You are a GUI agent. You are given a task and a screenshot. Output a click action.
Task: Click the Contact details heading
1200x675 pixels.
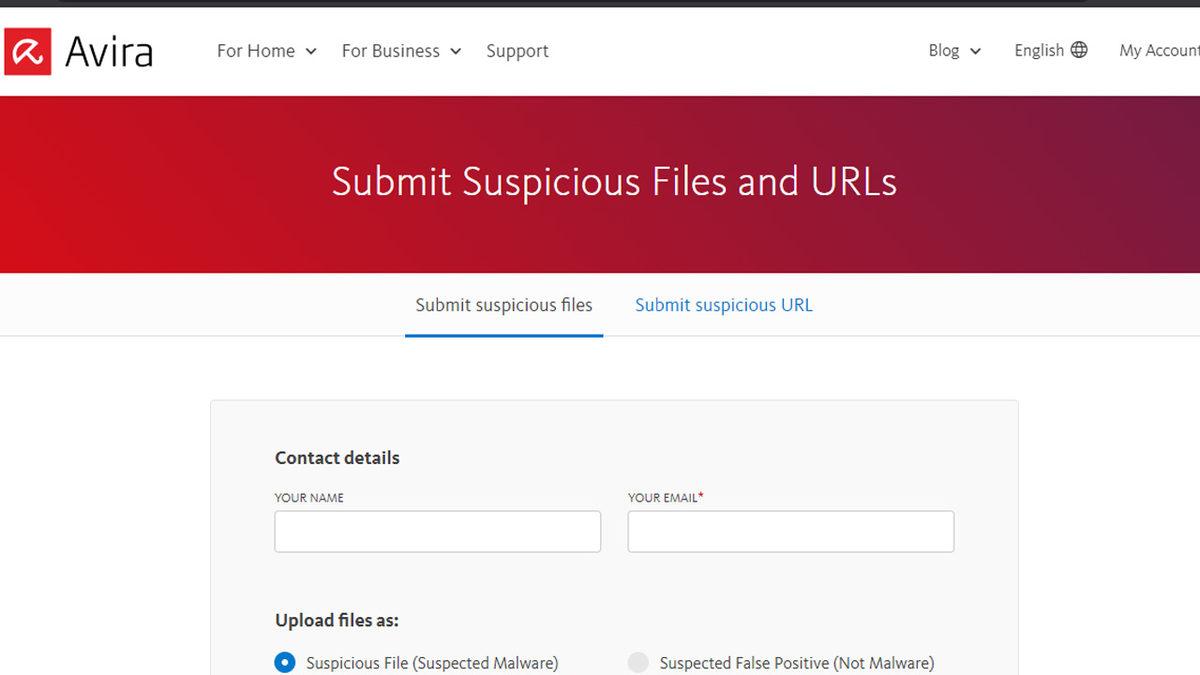point(337,458)
